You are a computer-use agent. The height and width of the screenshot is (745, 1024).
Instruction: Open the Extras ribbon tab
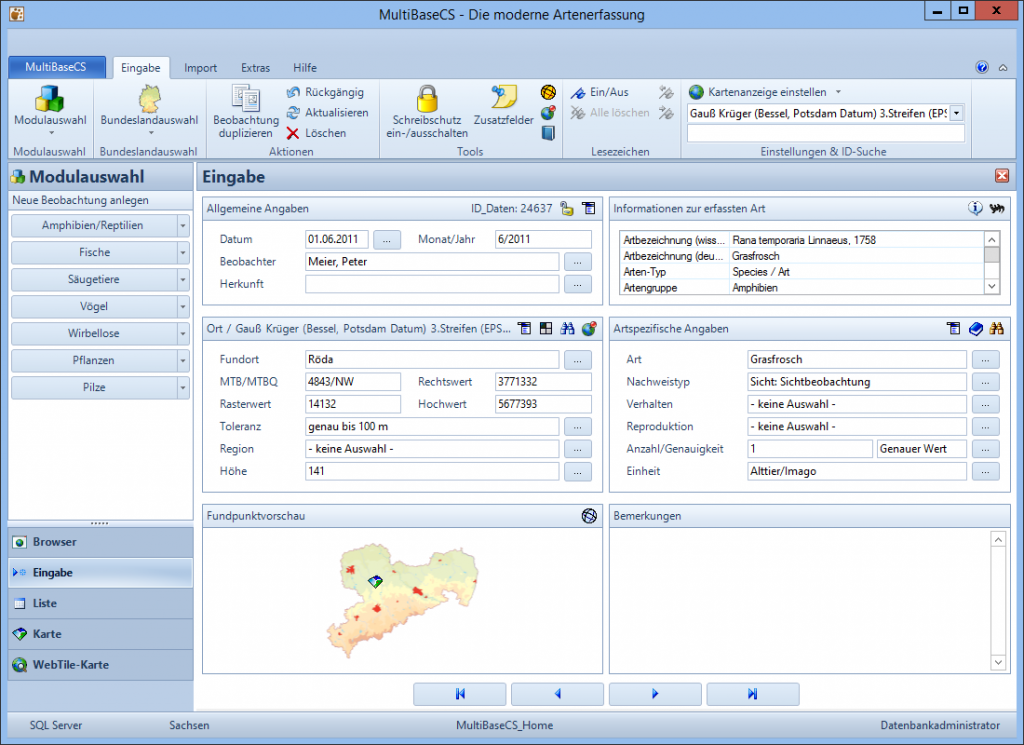(255, 68)
